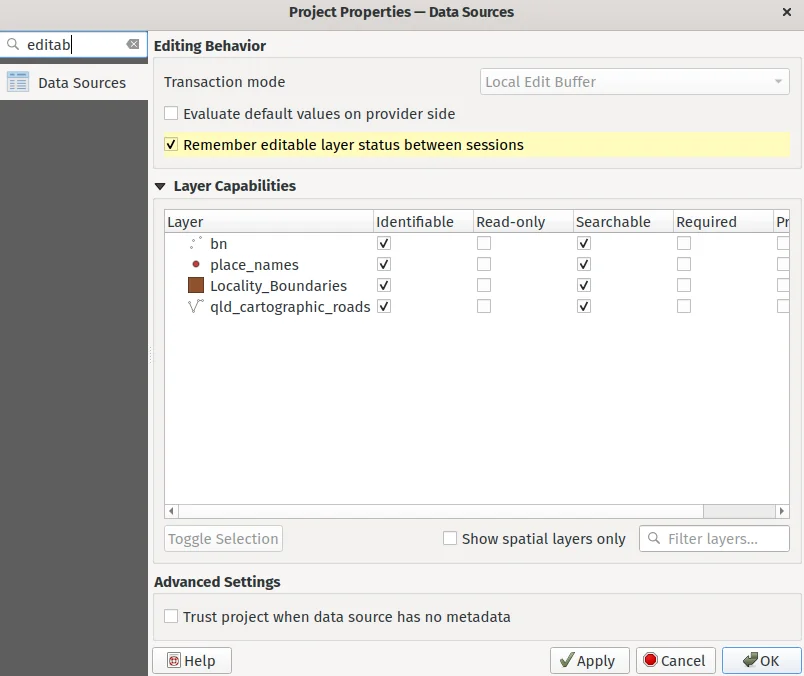Click the bn point layer icon
The height and width of the screenshot is (676, 804).
point(196,243)
